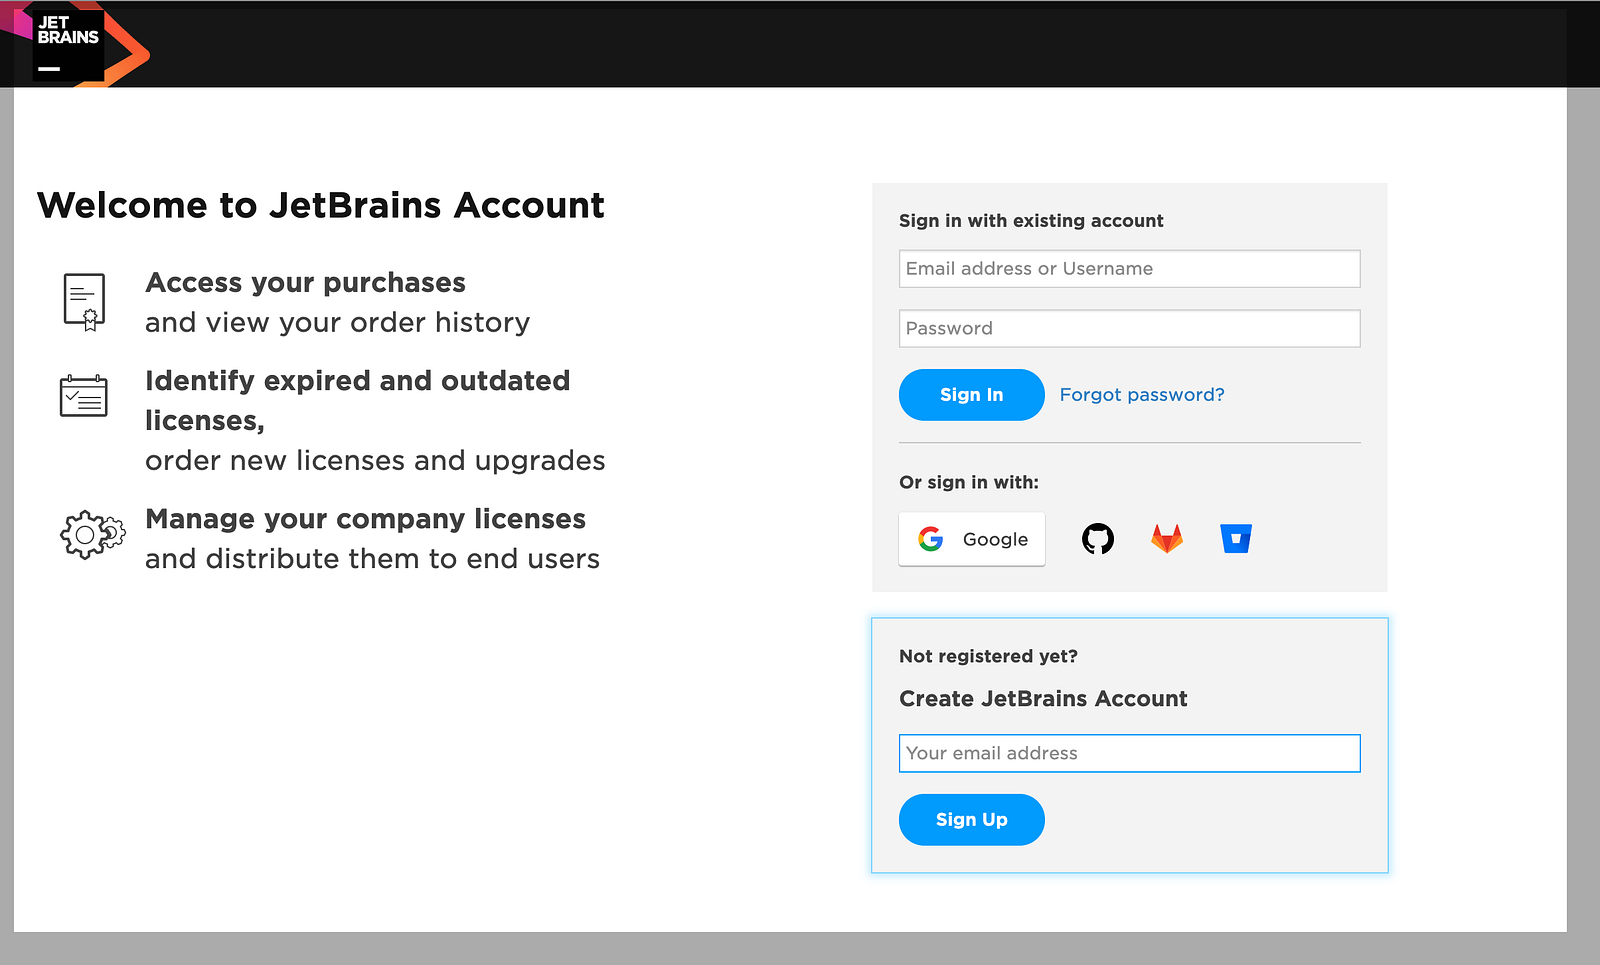Screen dimensions: 1600x965
Task: Click the licenses calendar checklist icon
Action: click(x=84, y=396)
